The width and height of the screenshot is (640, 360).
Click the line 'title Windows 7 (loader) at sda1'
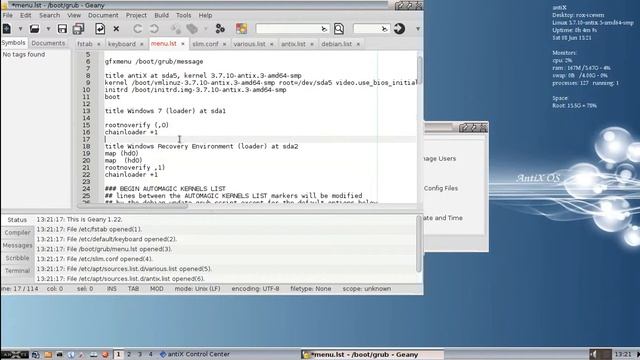pyautogui.click(x=165, y=111)
